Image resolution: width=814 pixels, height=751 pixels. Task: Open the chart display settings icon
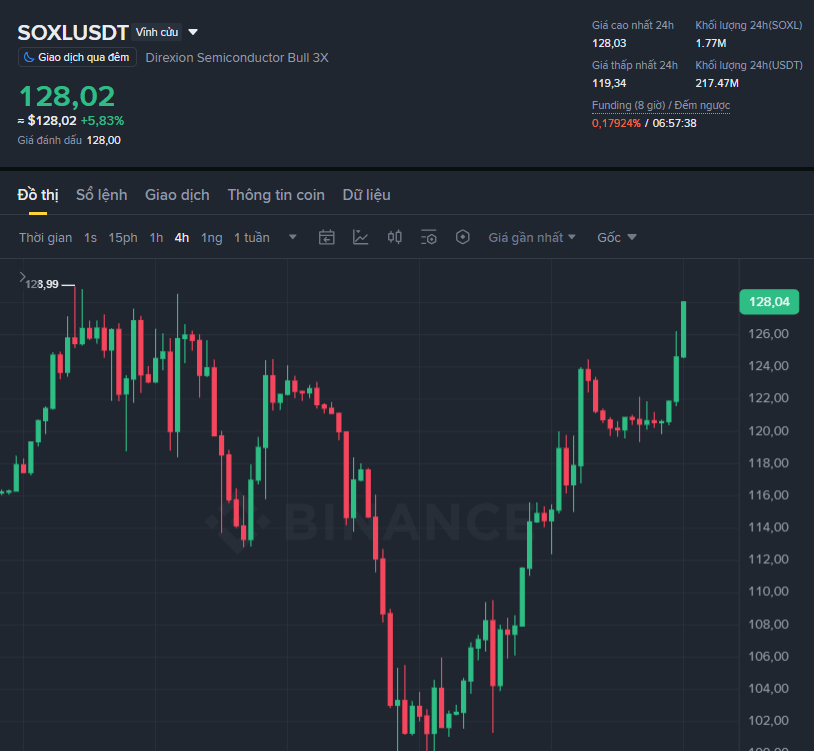429,237
